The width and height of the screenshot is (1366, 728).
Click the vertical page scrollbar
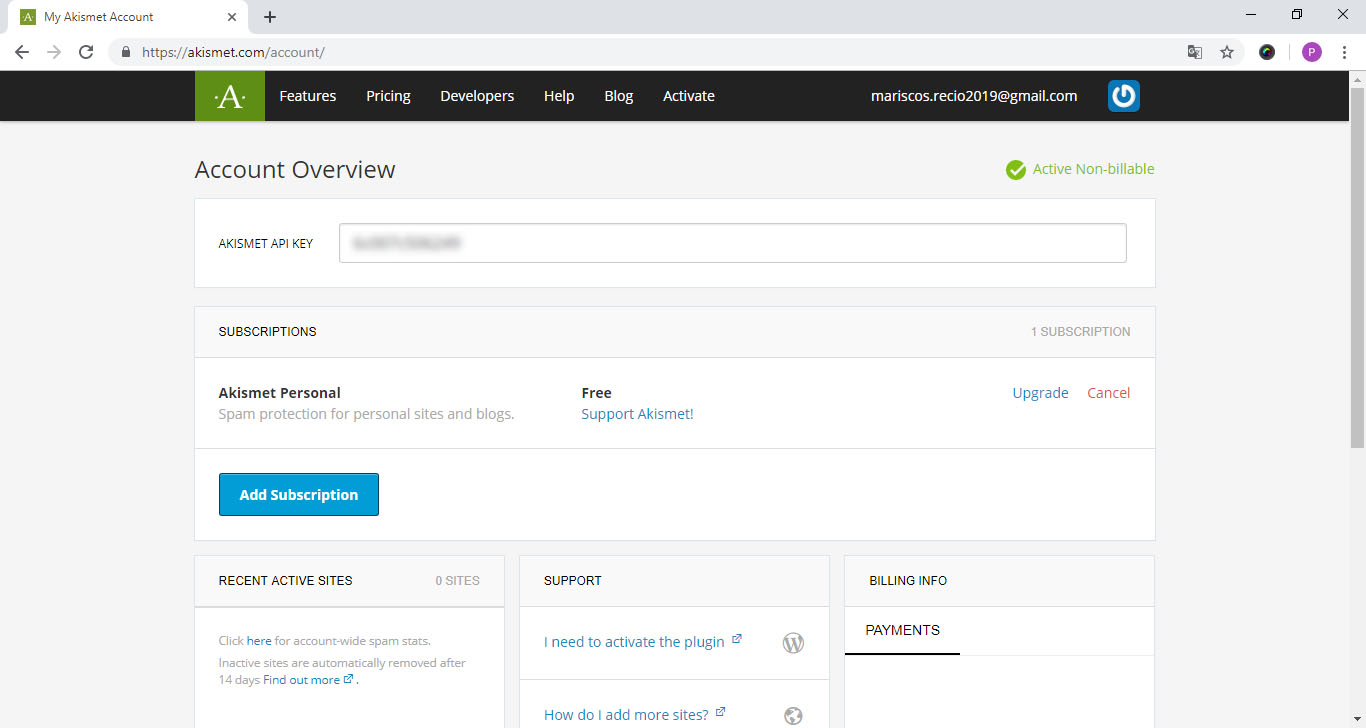pyautogui.click(x=1357, y=268)
